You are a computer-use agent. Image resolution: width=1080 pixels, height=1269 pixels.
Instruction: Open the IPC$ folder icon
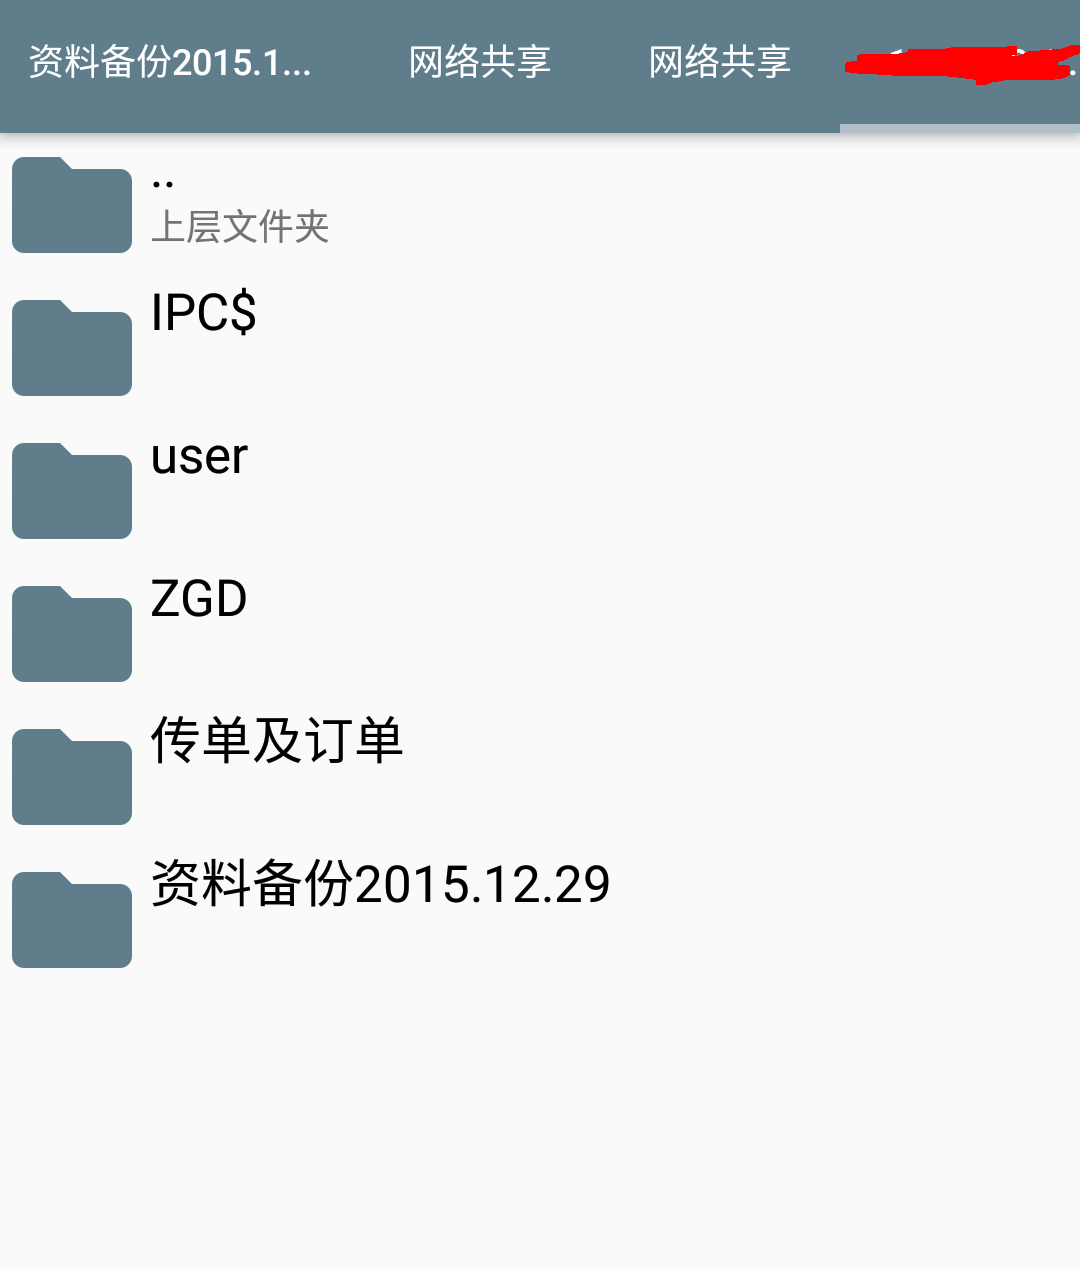[x=72, y=348]
